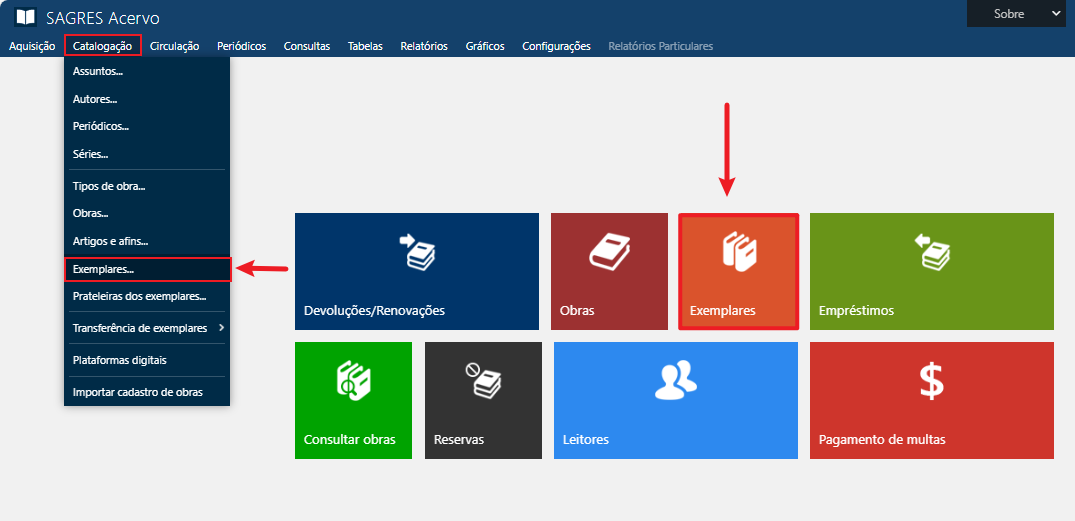Open the Circulação menu
Screen dimensions: 1075x521
point(174,46)
